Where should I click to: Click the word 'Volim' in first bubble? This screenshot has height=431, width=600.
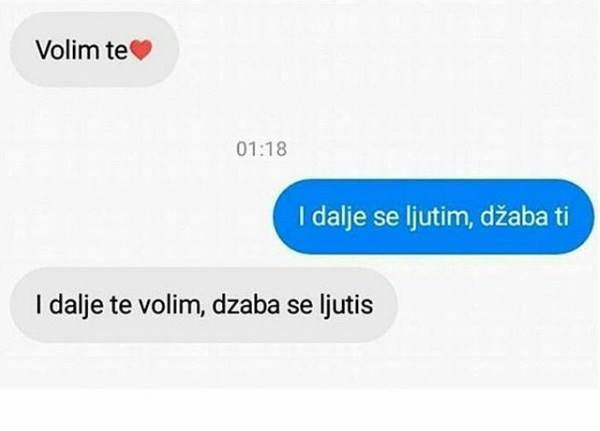point(67,50)
